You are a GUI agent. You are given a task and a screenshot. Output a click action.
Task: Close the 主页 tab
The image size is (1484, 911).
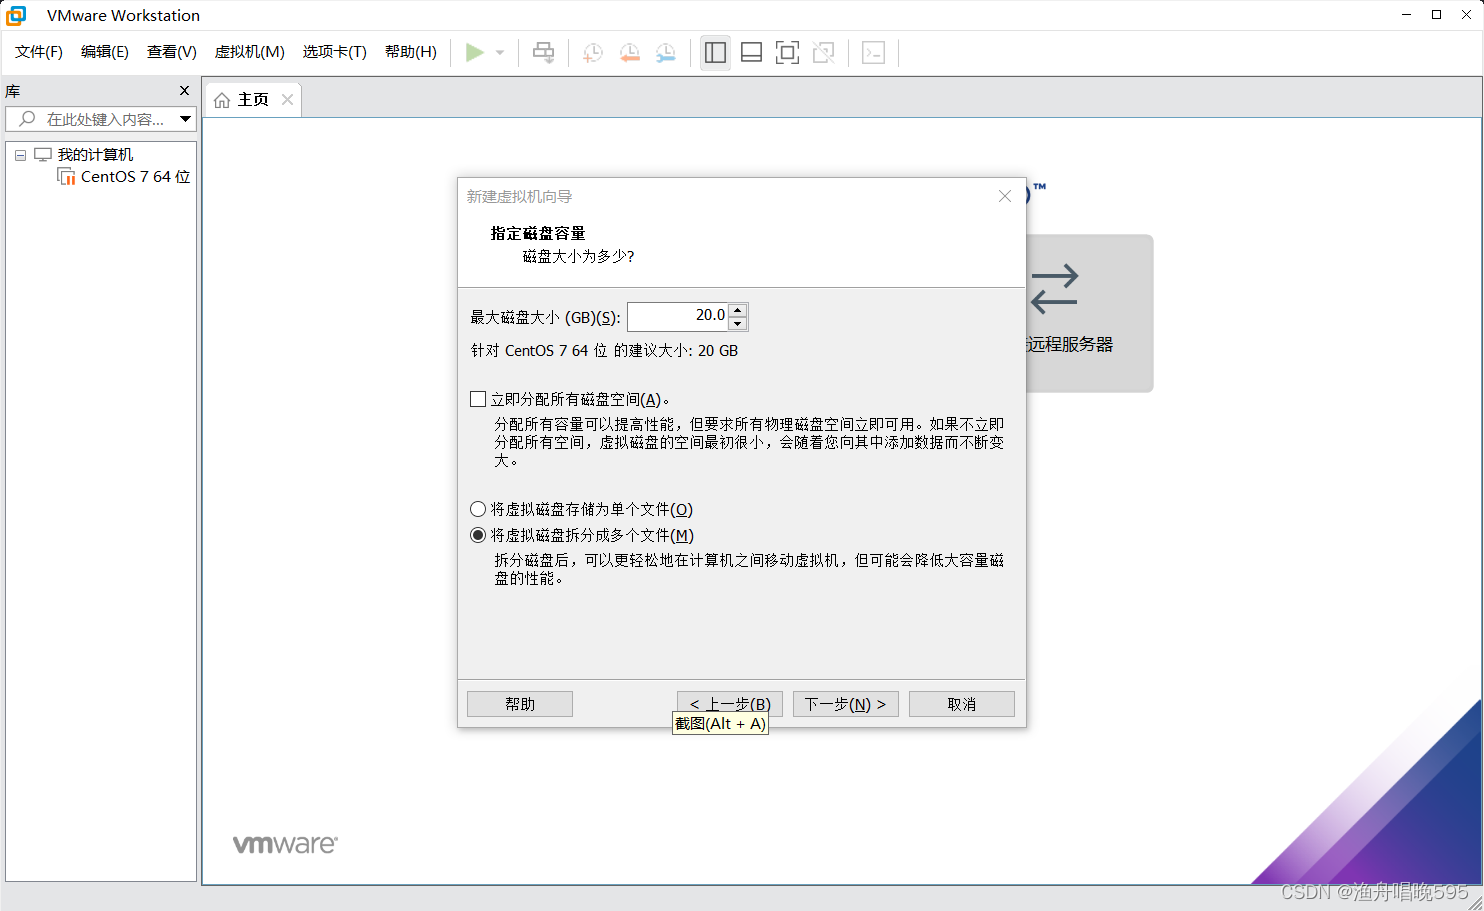(287, 99)
